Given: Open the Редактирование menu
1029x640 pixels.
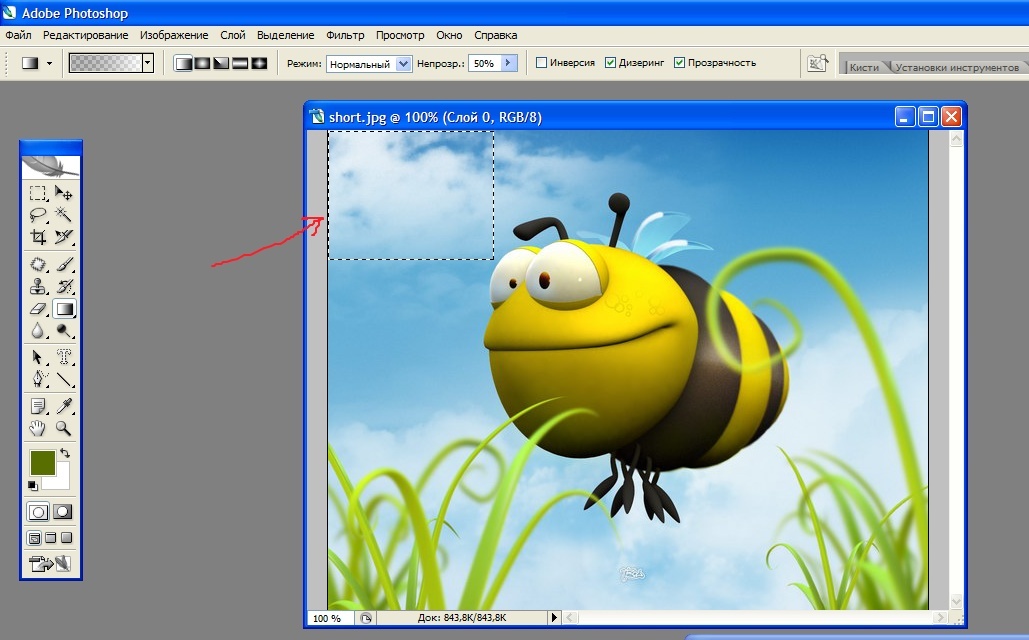Looking at the screenshot, I should pos(85,35).
